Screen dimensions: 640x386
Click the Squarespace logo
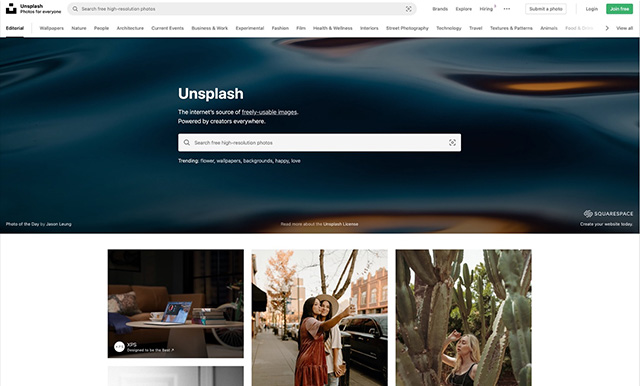pos(608,214)
